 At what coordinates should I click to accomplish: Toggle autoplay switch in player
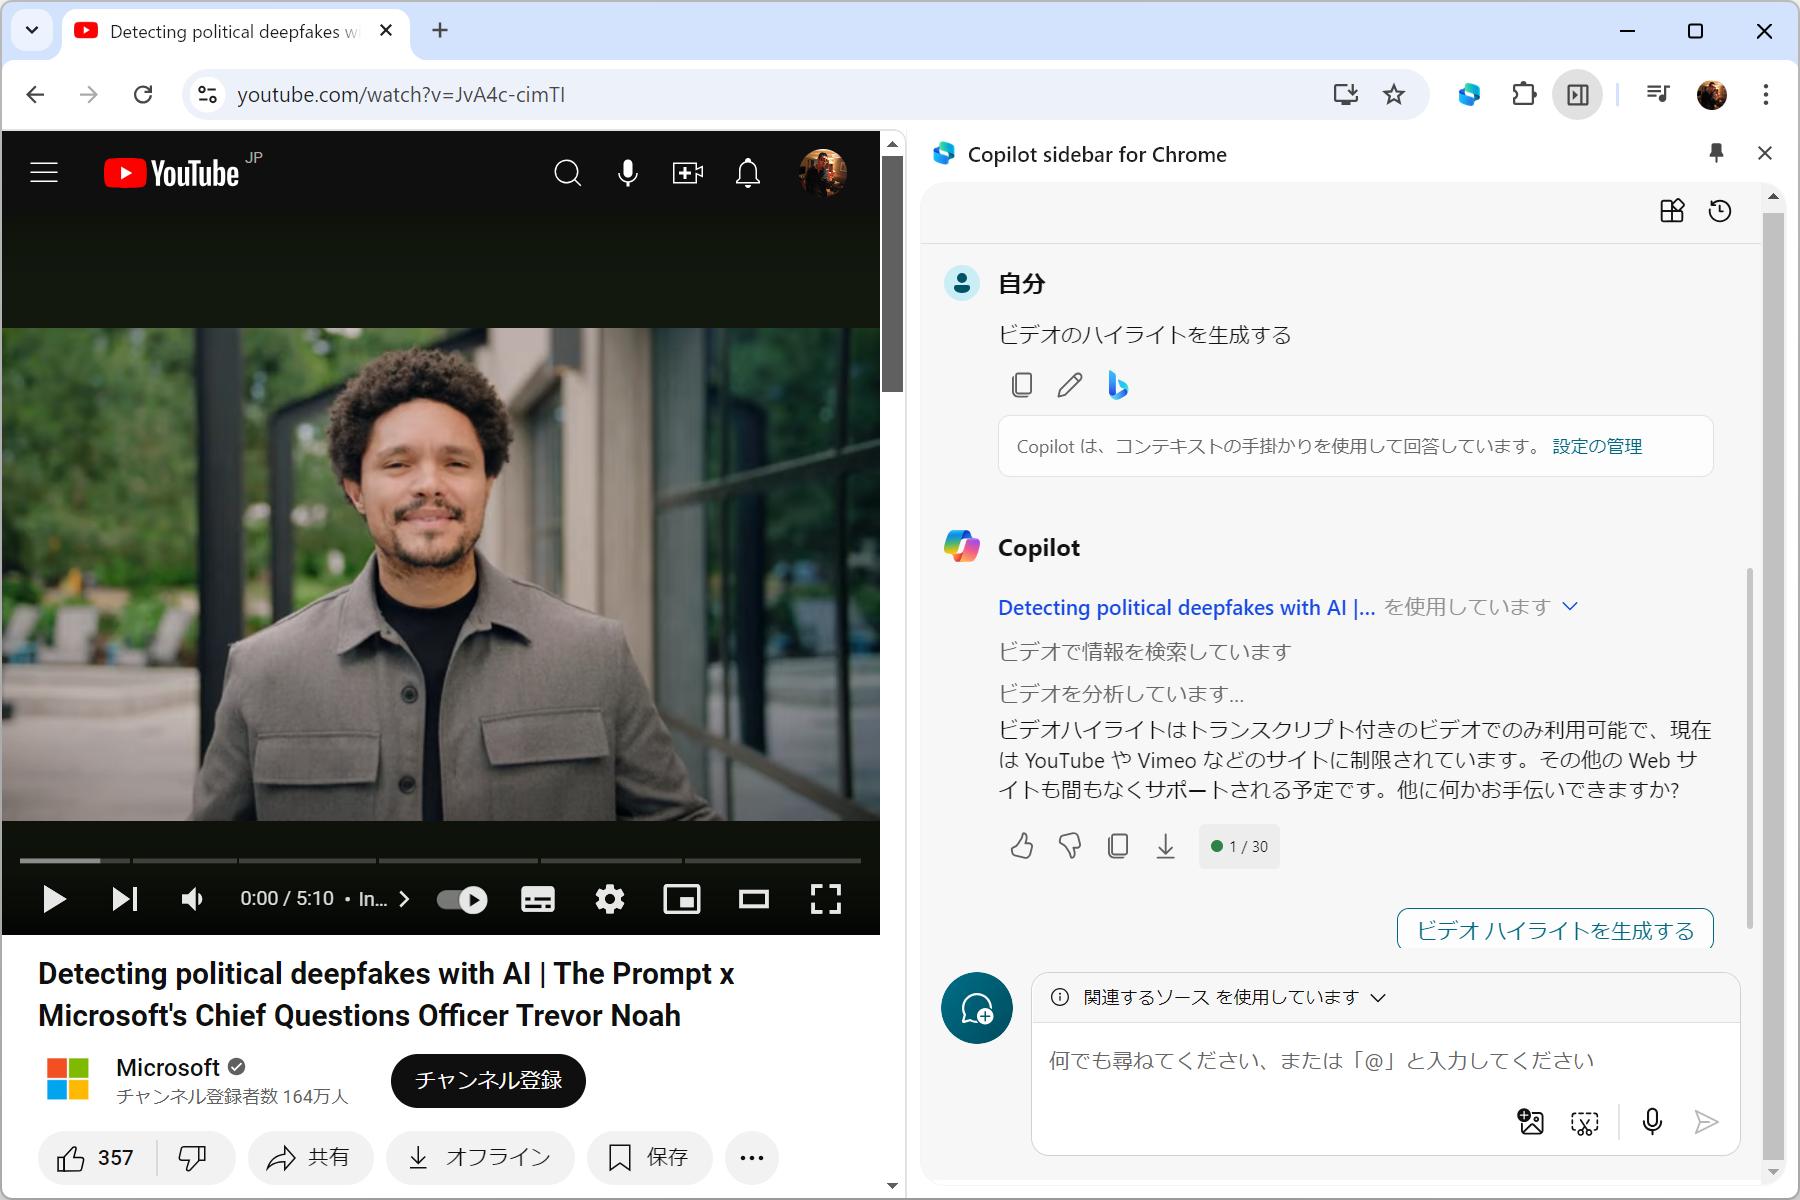[462, 899]
